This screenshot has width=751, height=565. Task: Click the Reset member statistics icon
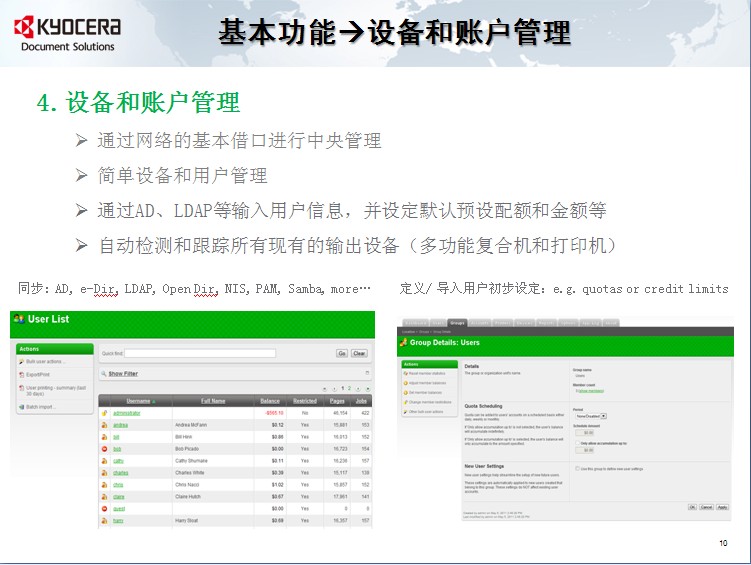coord(405,375)
